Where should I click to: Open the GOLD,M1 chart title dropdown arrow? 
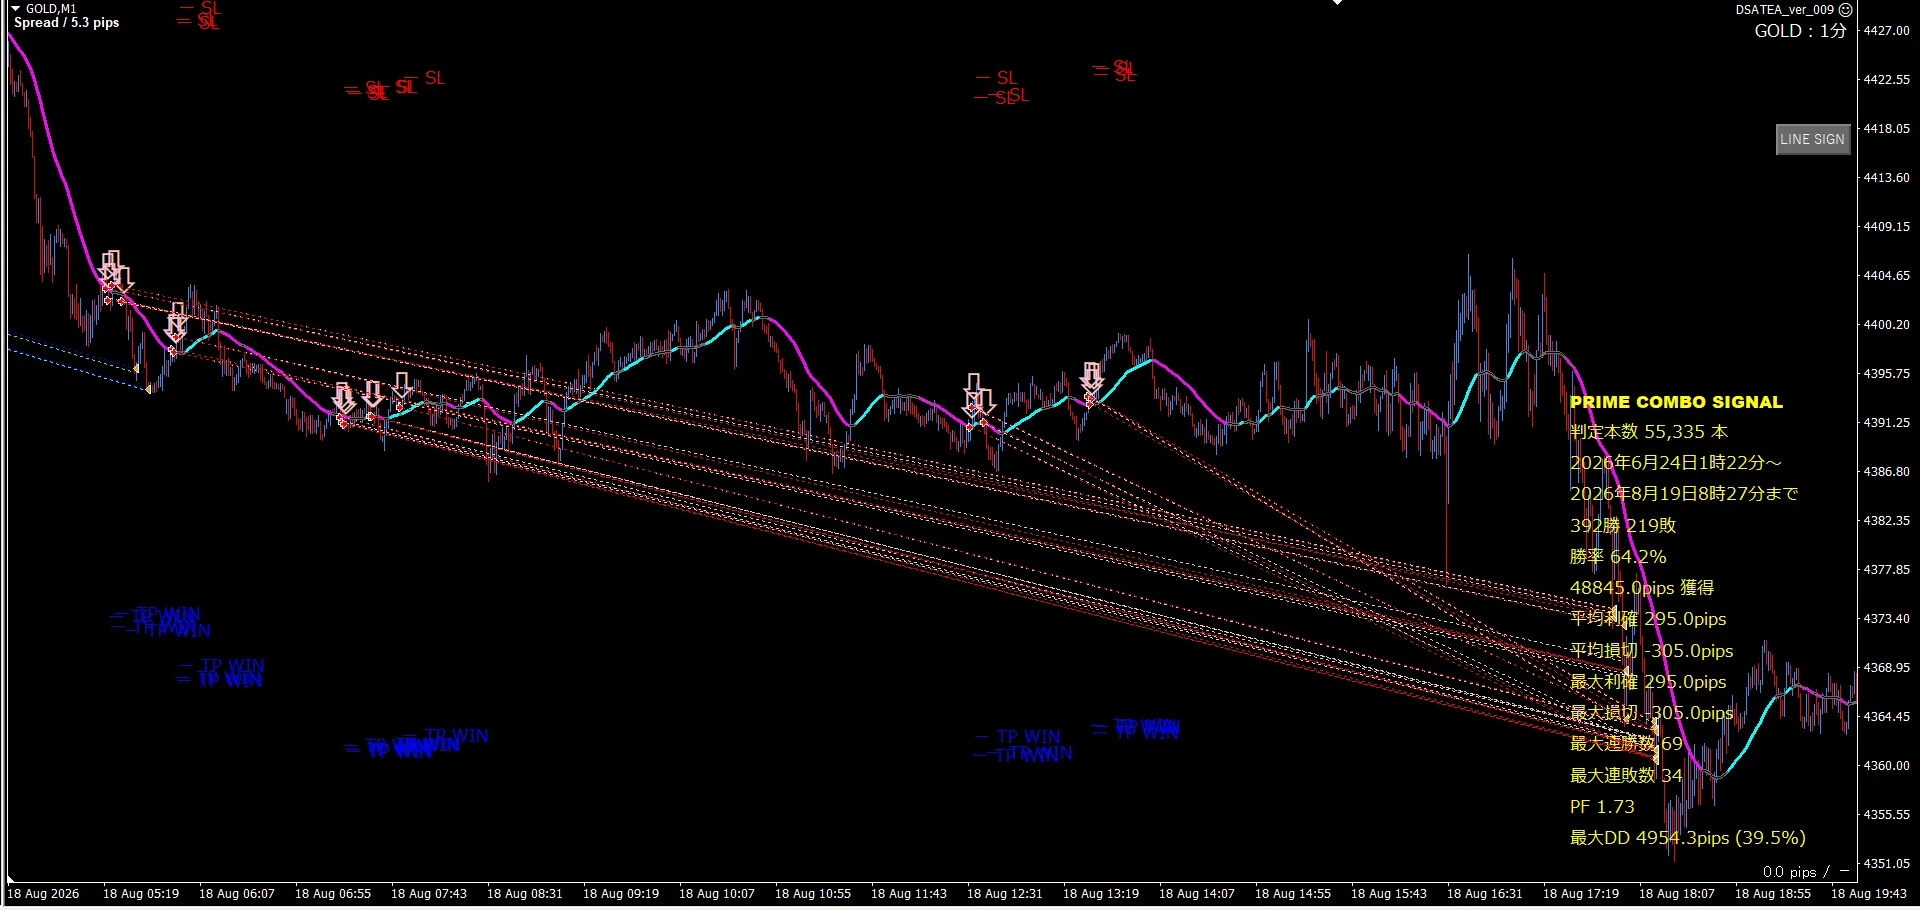[15, 8]
